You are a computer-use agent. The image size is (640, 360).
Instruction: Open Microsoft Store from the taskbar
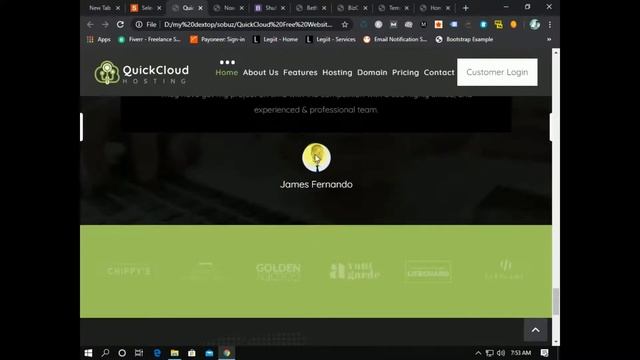pos(191,353)
